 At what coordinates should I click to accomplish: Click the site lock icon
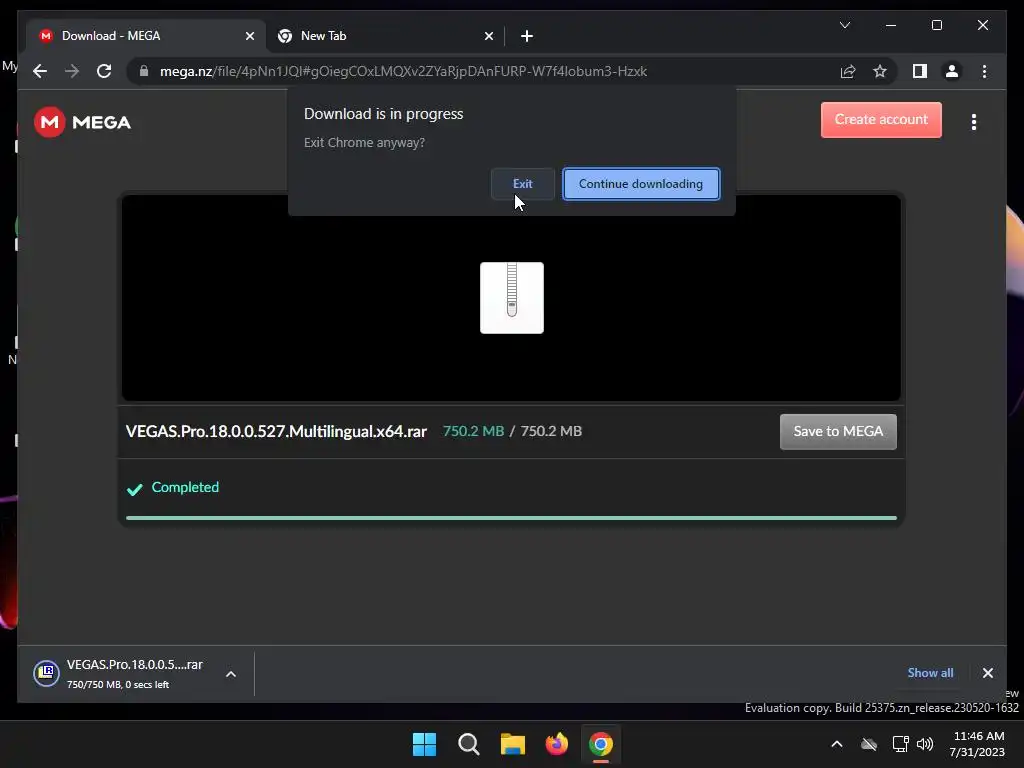[x=144, y=71]
